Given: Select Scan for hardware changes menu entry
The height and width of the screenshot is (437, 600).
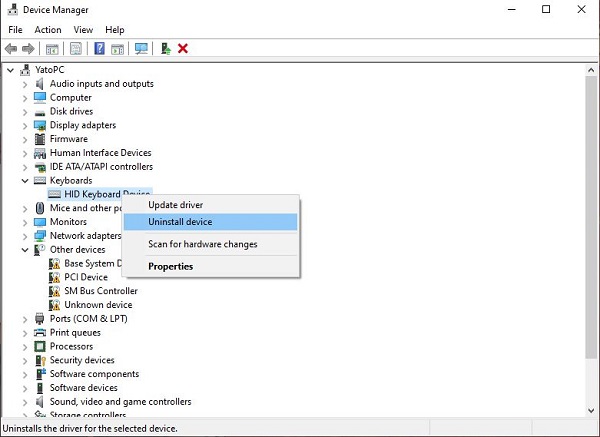Looking at the screenshot, I should [x=202, y=244].
